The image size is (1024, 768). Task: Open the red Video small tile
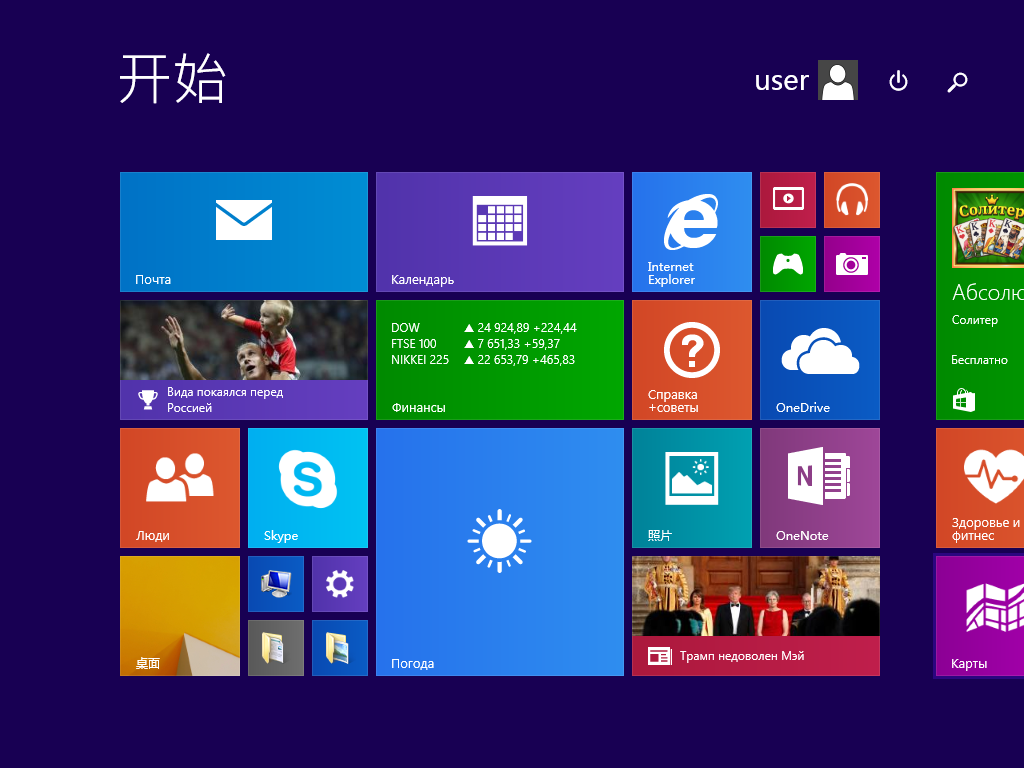click(787, 199)
